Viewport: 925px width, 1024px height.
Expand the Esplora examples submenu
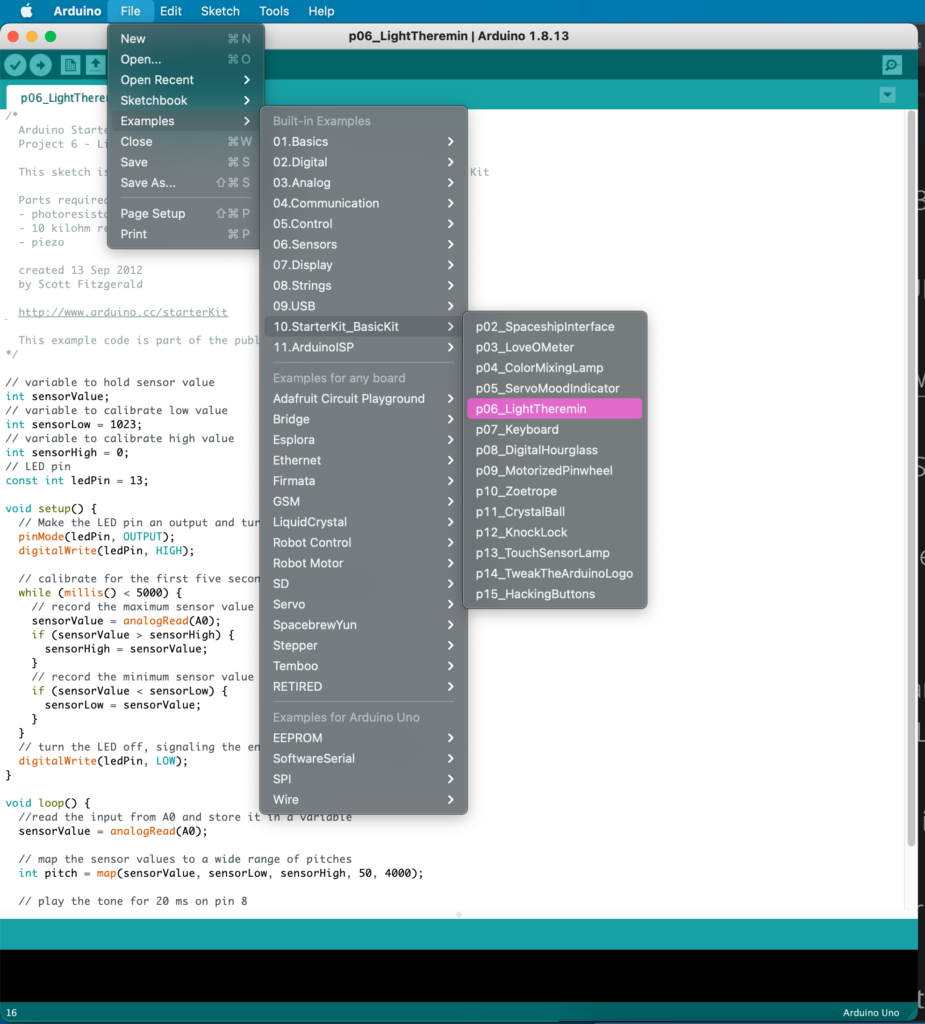coord(363,440)
